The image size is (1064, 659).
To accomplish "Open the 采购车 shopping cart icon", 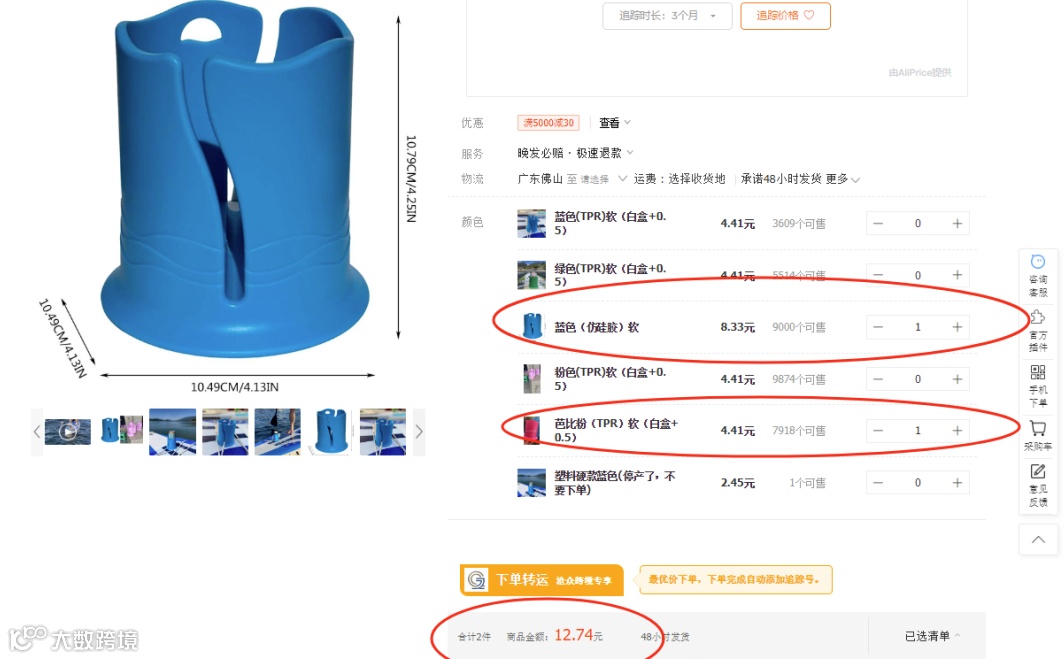I will pyautogui.click(x=1038, y=436).
